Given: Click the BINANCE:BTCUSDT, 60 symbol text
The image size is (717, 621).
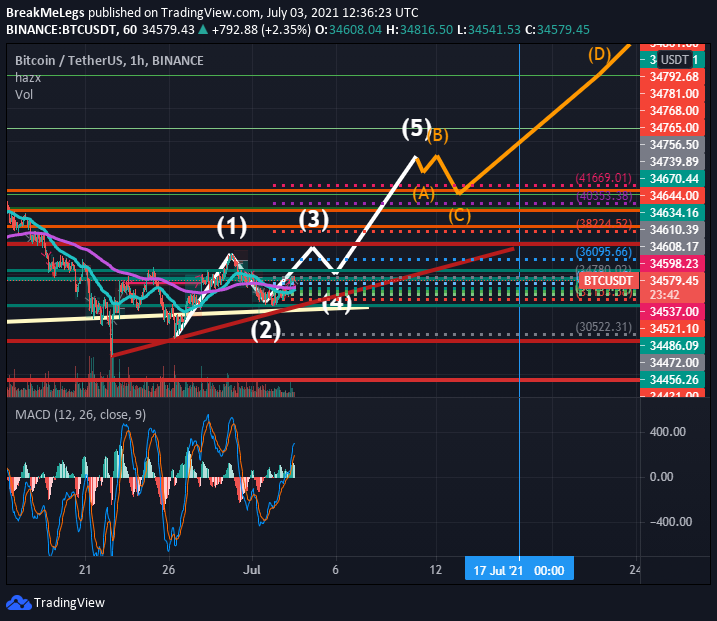Looking at the screenshot, I should [x=71, y=30].
